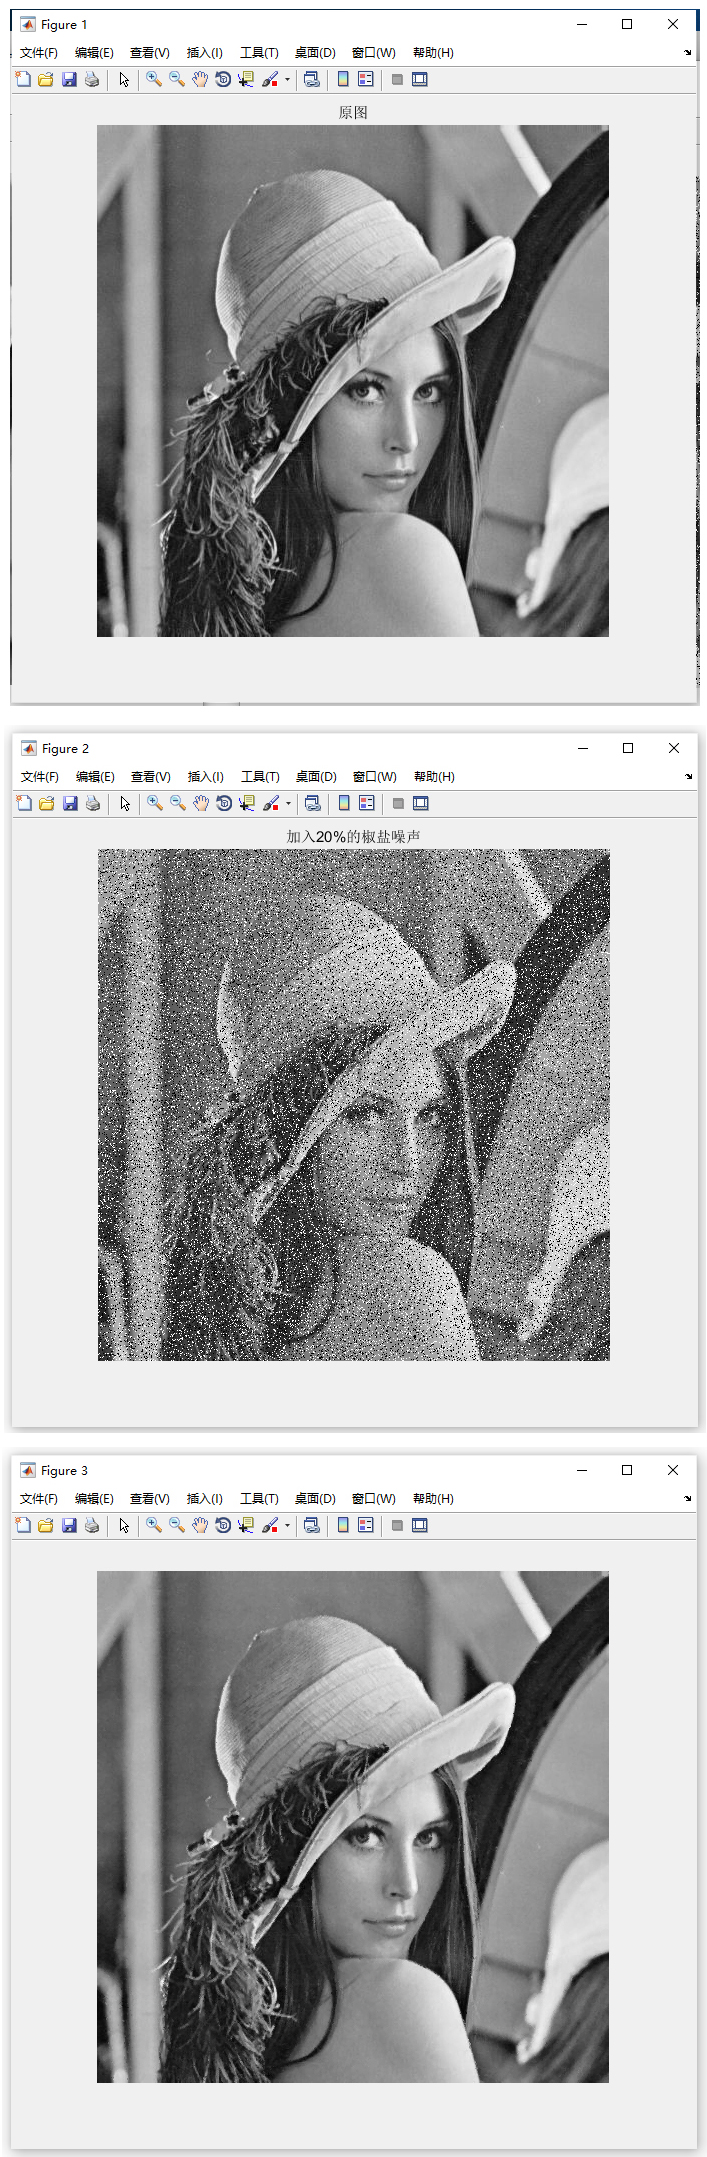This screenshot has width=707, height=2157.
Task: Open 查看(V) menu in Figure 1
Action: (150, 53)
